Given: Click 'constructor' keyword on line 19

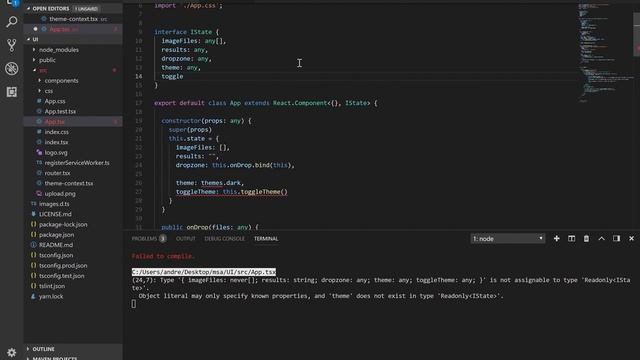Looking at the screenshot, I should (x=181, y=121).
